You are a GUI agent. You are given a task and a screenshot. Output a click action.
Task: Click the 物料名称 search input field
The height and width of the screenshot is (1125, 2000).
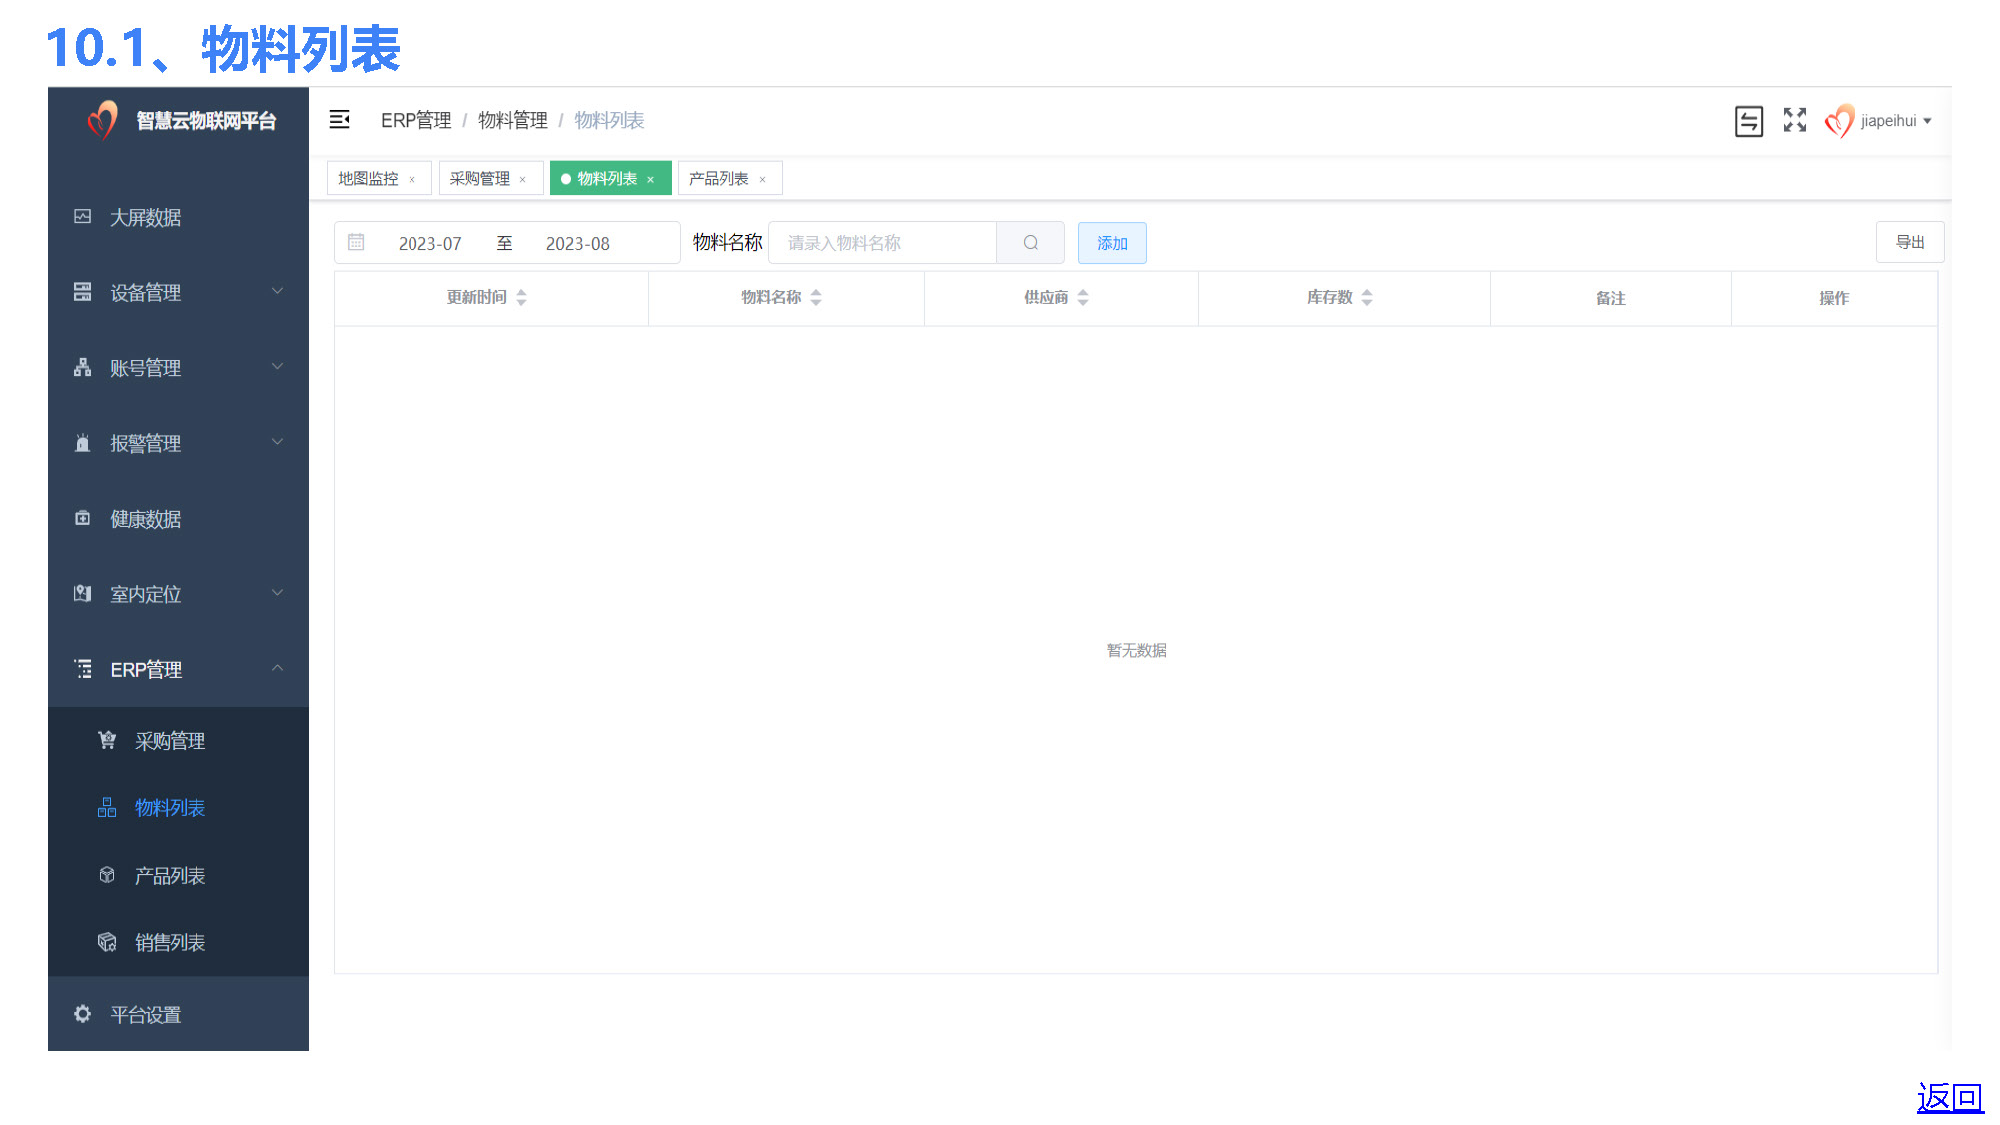coord(883,243)
